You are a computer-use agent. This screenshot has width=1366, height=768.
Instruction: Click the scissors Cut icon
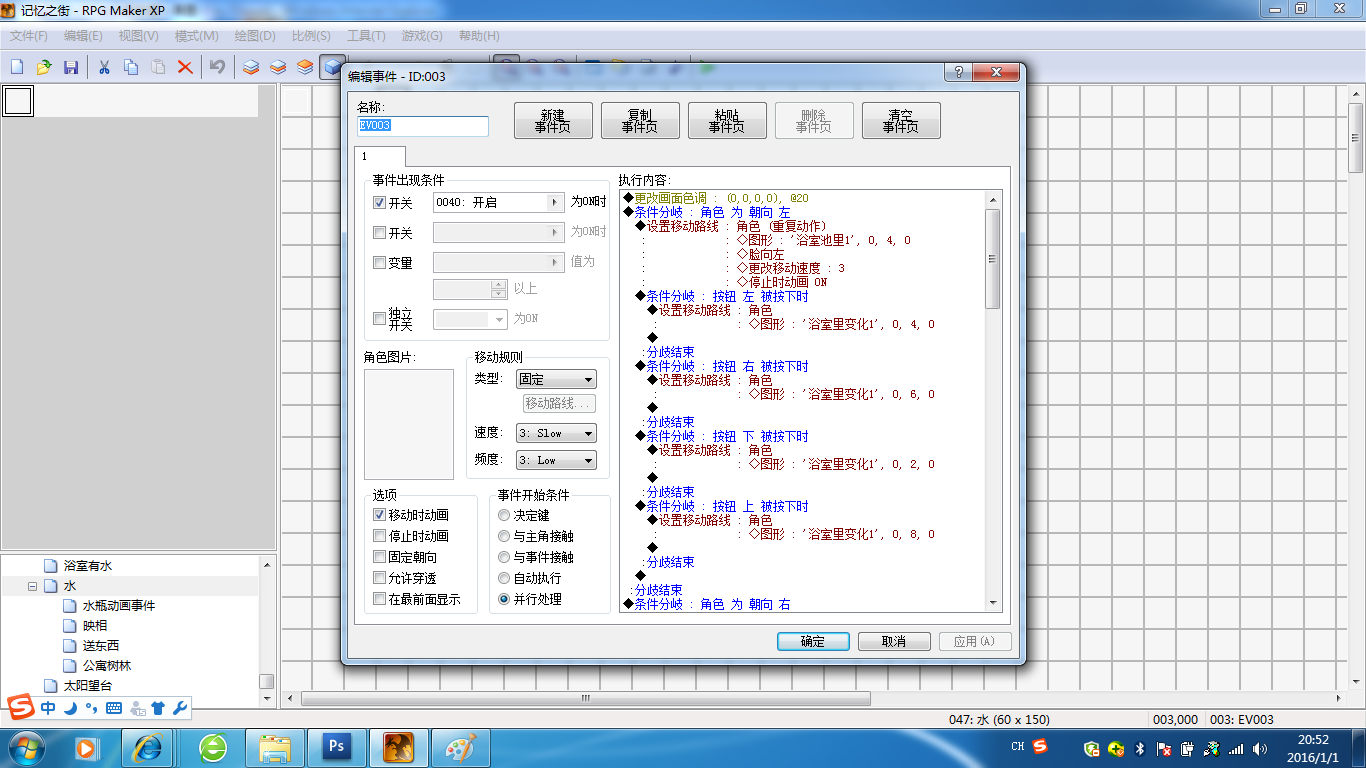click(x=104, y=67)
